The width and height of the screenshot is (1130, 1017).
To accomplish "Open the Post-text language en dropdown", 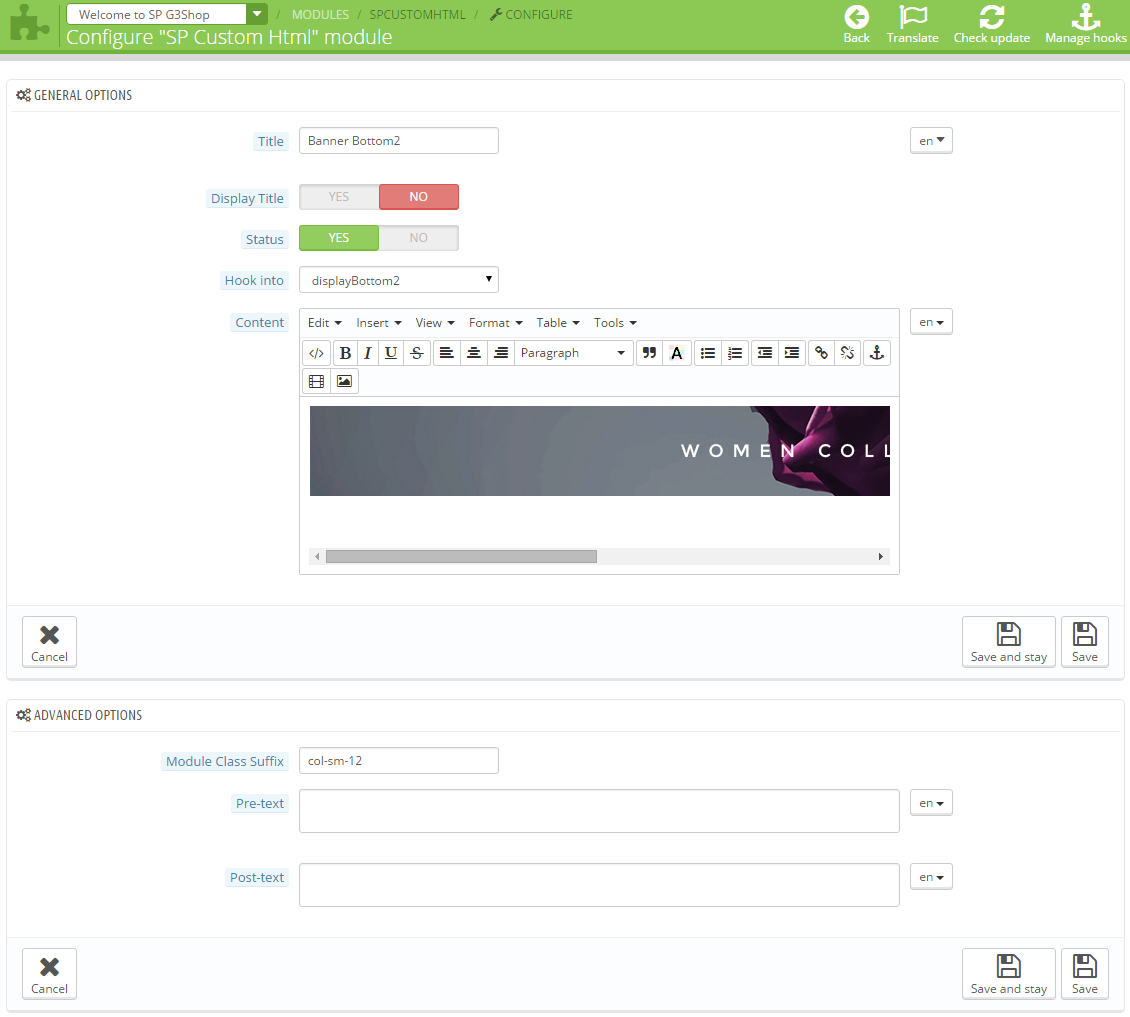I will coord(931,877).
